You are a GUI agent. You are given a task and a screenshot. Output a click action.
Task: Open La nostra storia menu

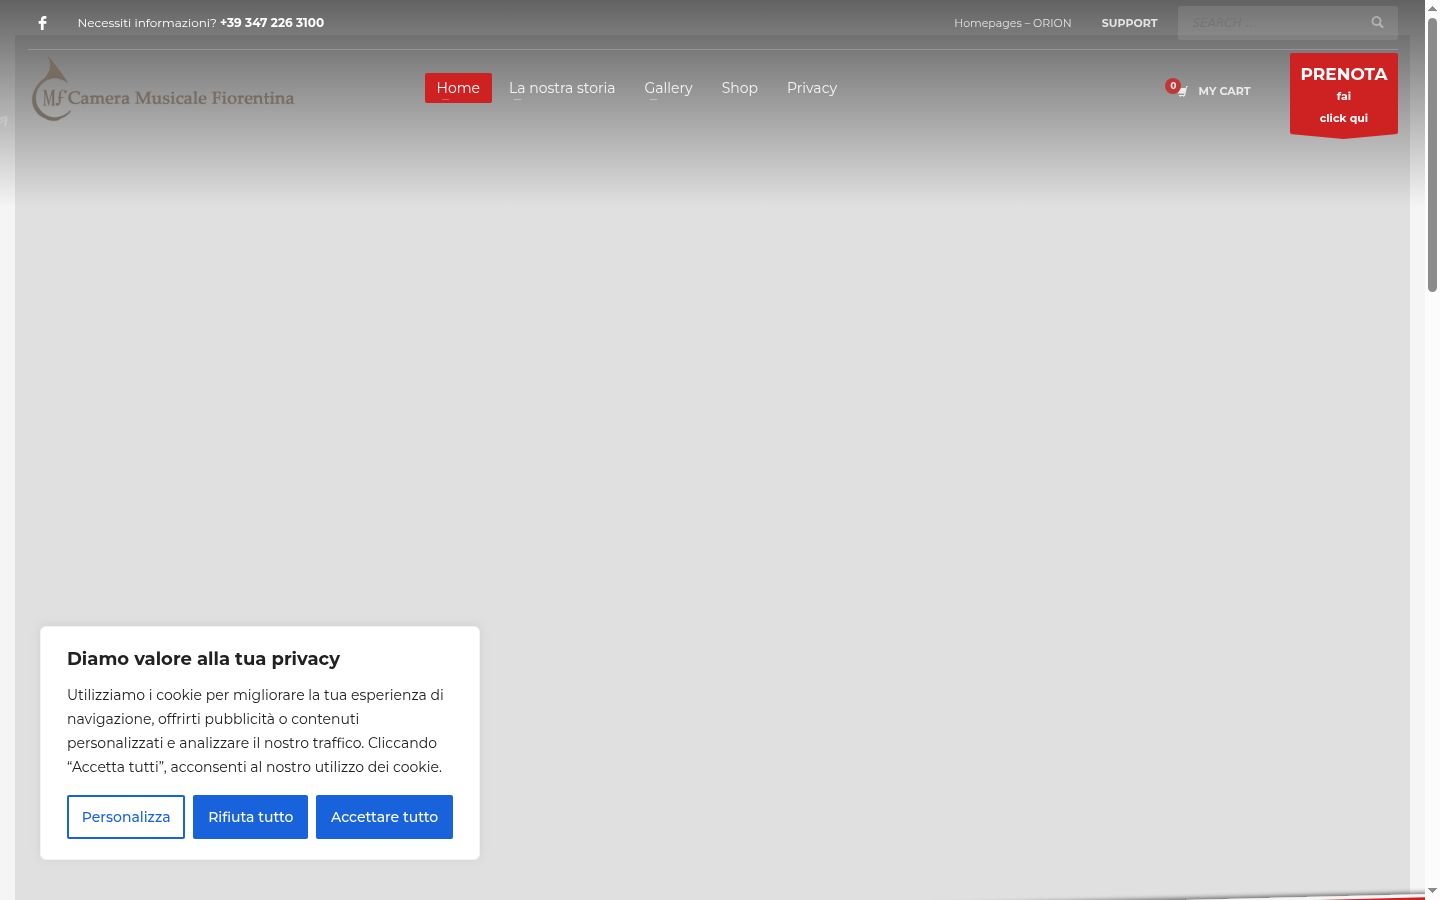point(562,88)
